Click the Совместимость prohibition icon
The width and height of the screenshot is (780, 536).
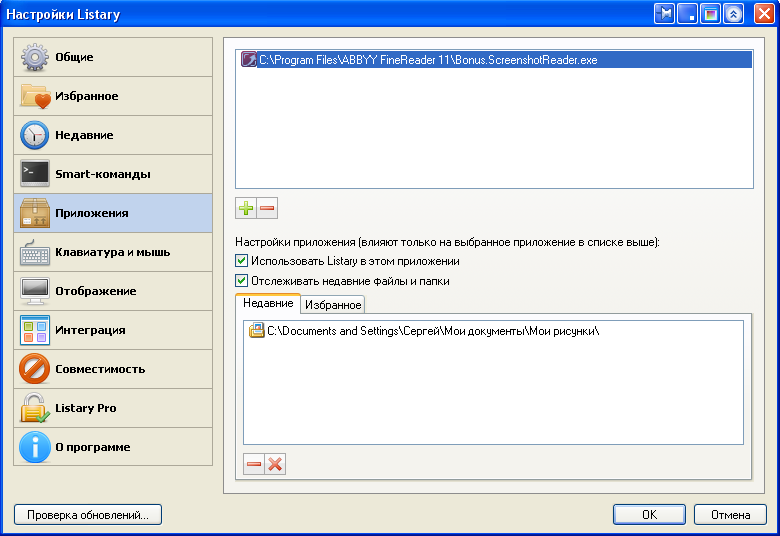[x=34, y=369]
